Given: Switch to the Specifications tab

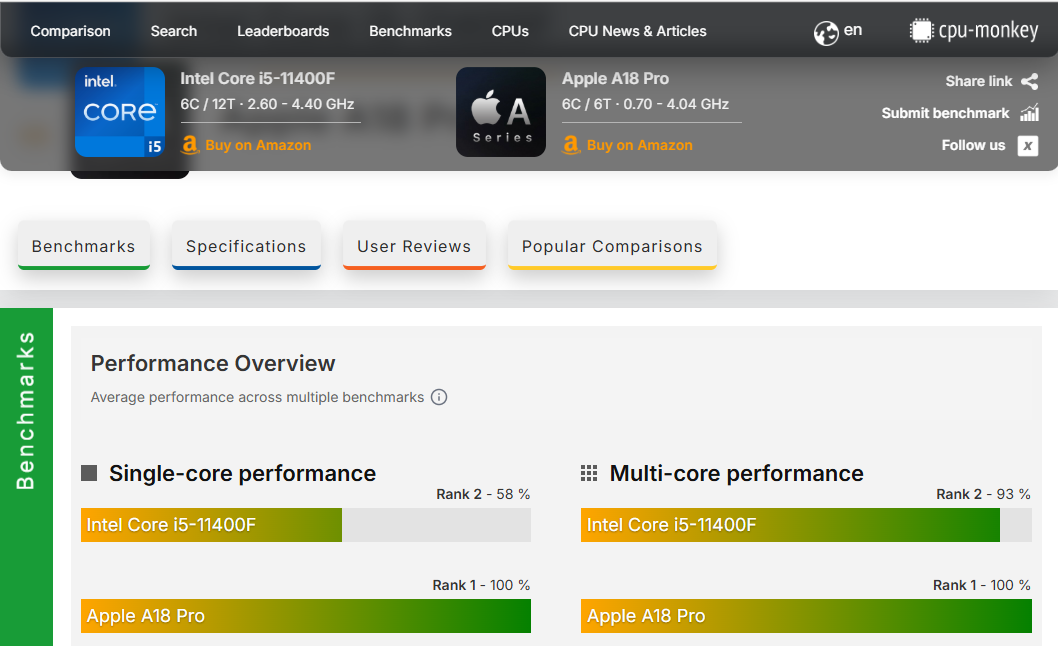Looking at the screenshot, I should tap(246, 246).
